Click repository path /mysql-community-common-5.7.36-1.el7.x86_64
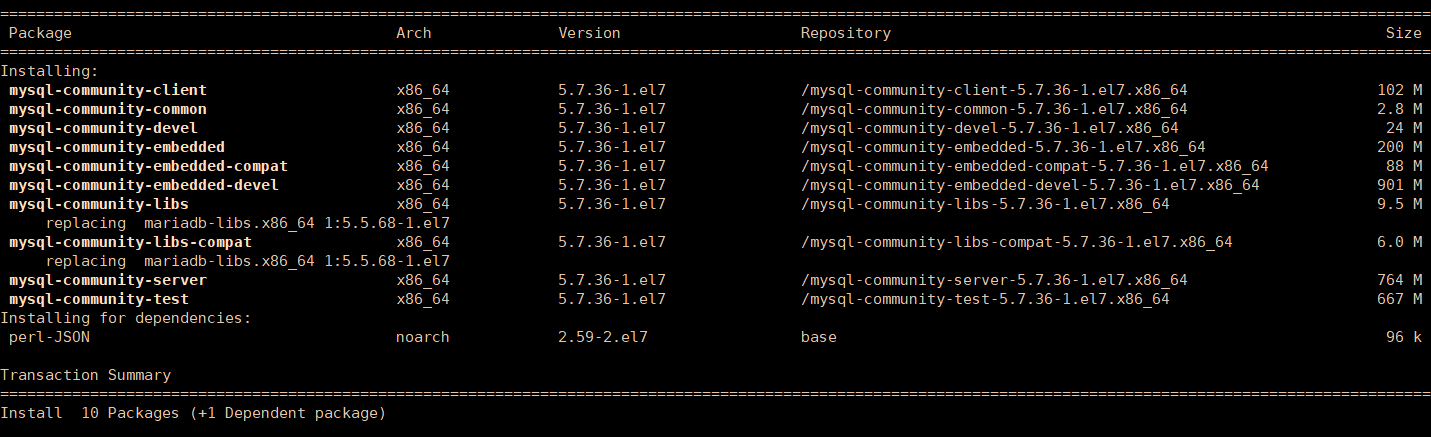 994,109
